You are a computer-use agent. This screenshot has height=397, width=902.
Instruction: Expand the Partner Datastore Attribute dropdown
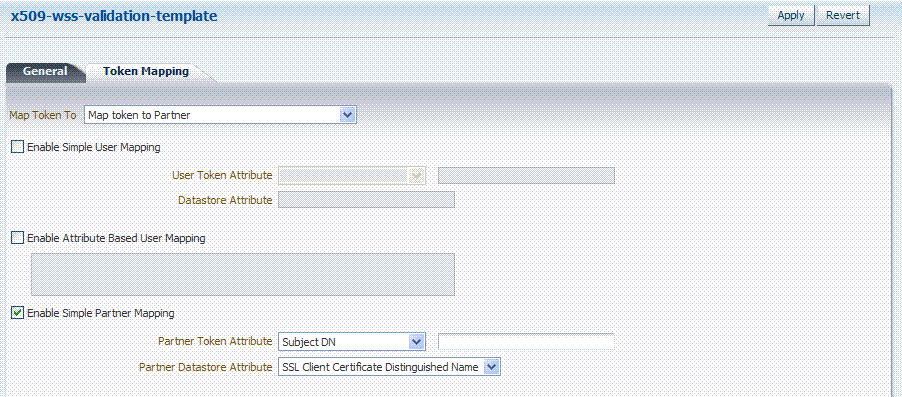pos(389,367)
